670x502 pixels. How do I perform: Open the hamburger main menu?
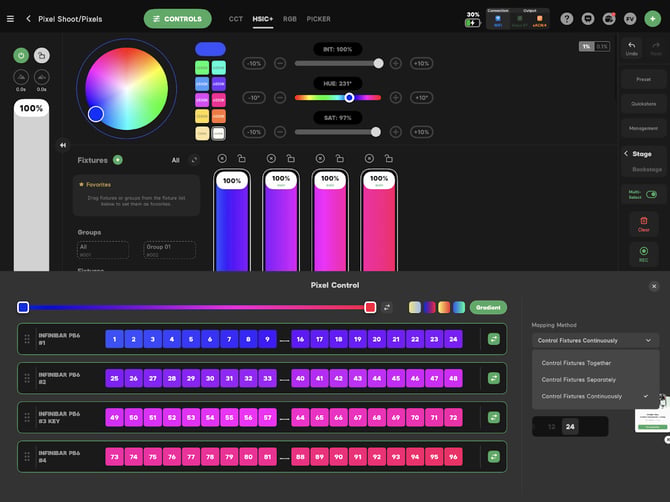pyautogui.click(x=10, y=19)
